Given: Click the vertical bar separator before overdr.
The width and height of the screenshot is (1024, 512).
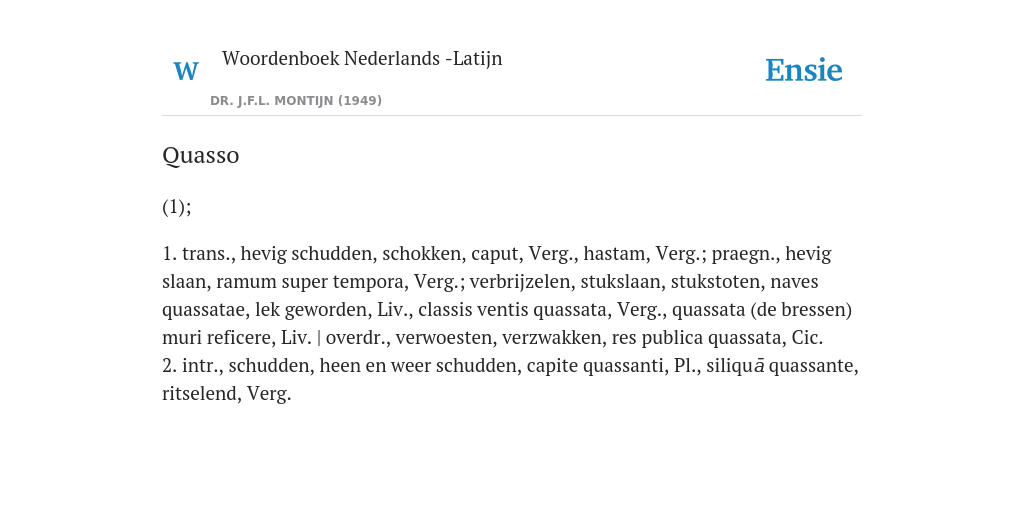Looking at the screenshot, I should [x=319, y=338].
